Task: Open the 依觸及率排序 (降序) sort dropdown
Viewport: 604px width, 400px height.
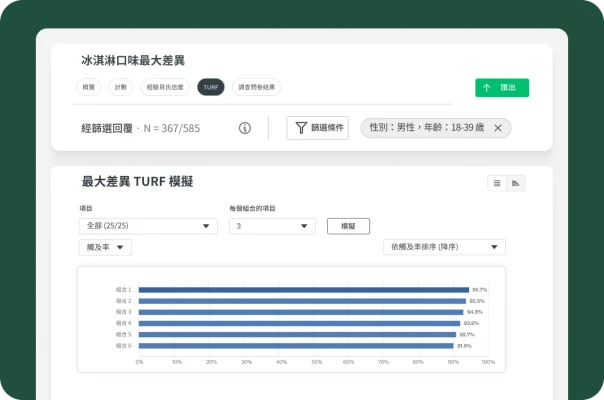Action: [444, 247]
